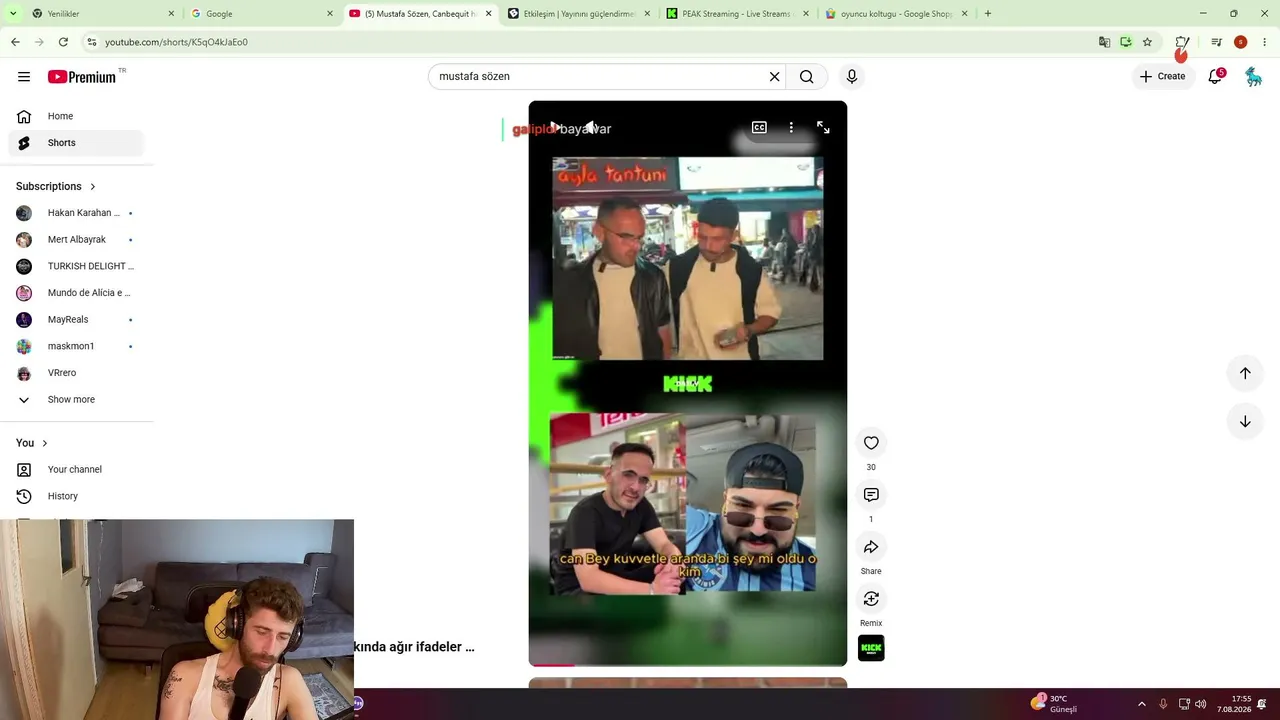This screenshot has width=1280, height=720.
Task: Click the address bar URL
Action: 176,42
